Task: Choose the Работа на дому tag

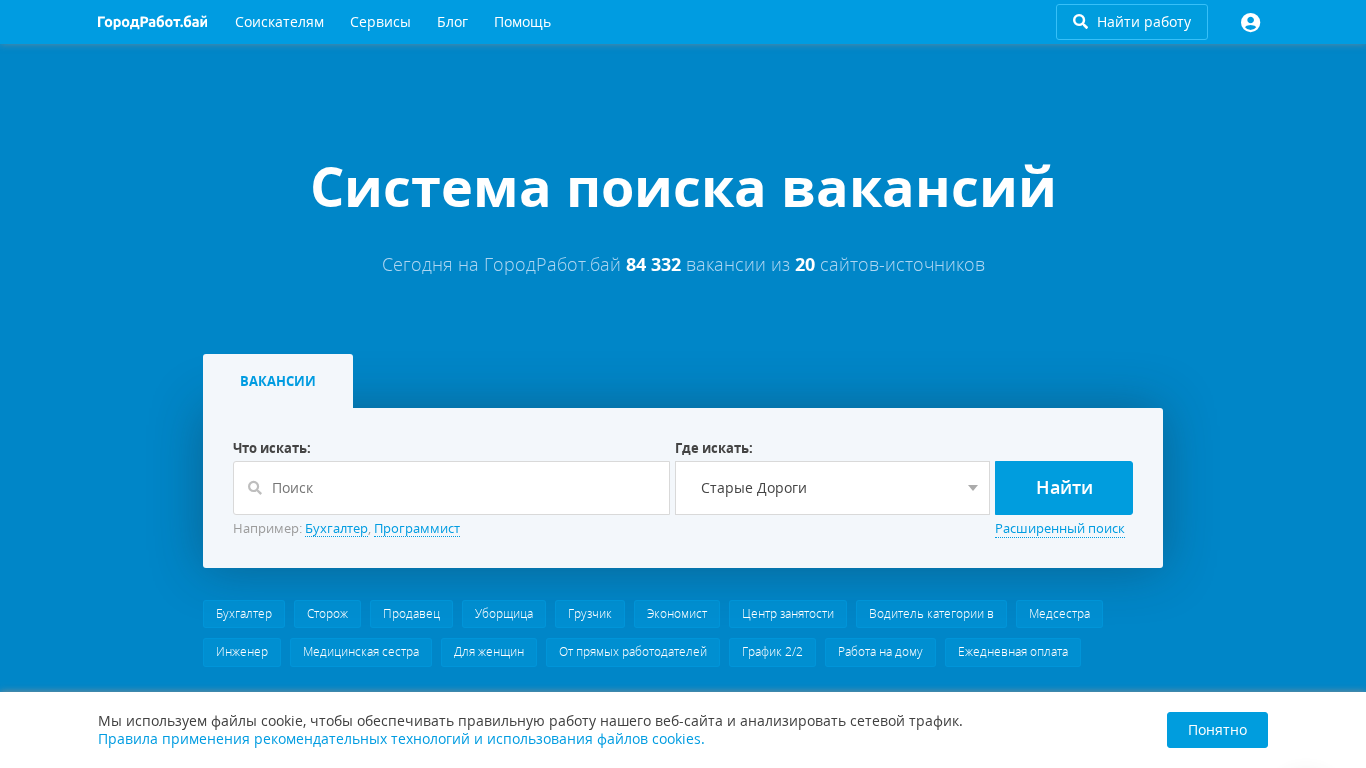Action: [880, 652]
